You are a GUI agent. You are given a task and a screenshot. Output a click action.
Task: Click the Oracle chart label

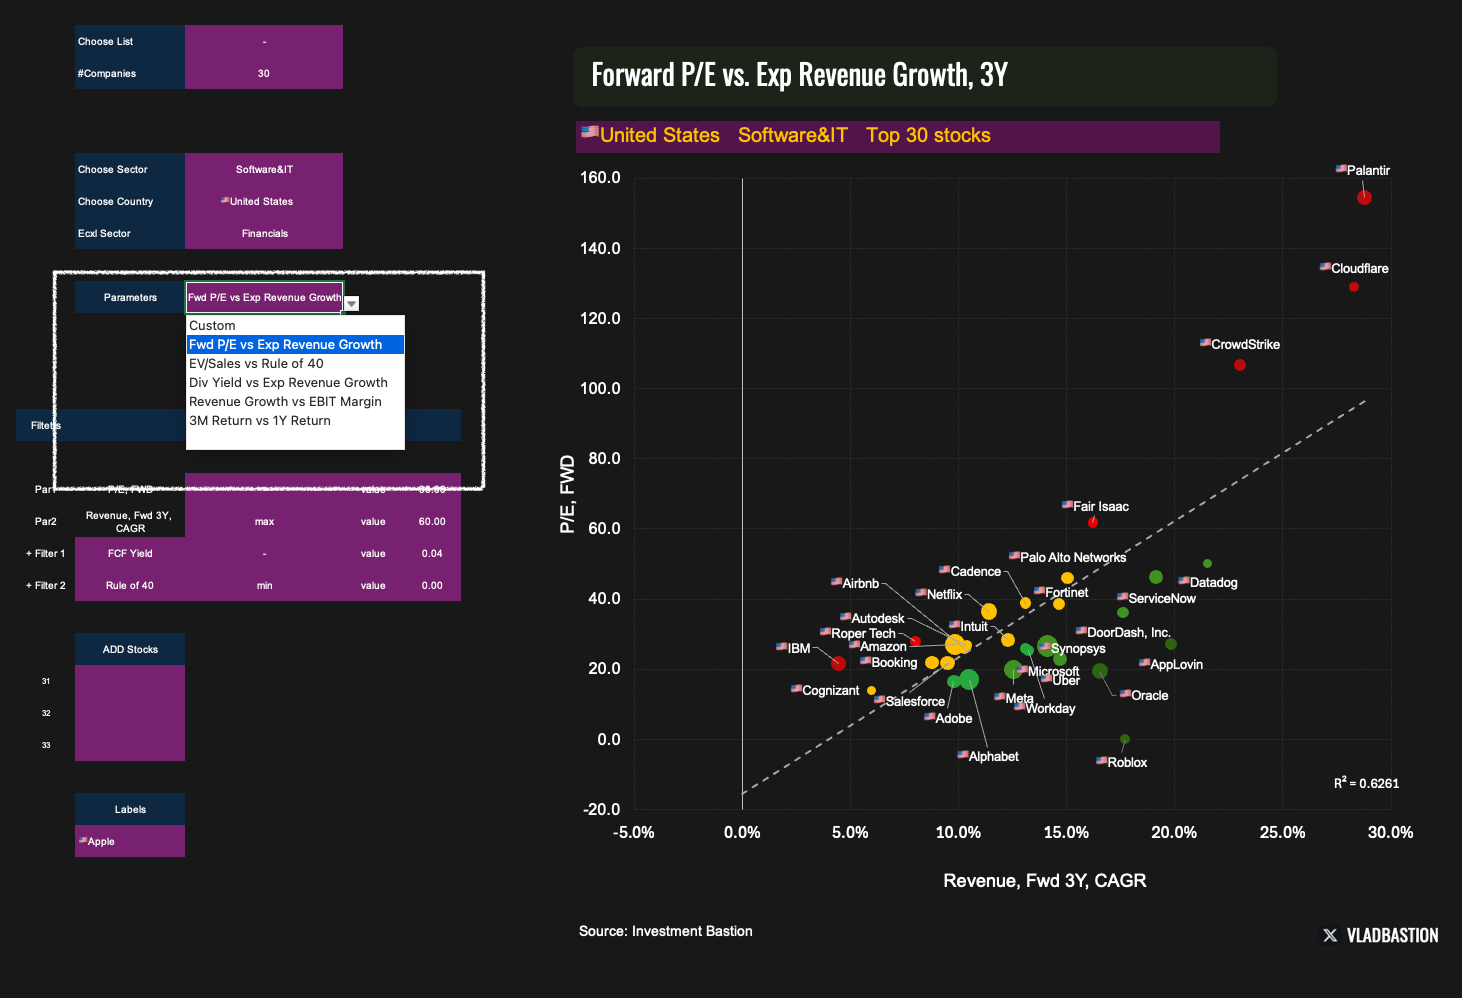1144,695
